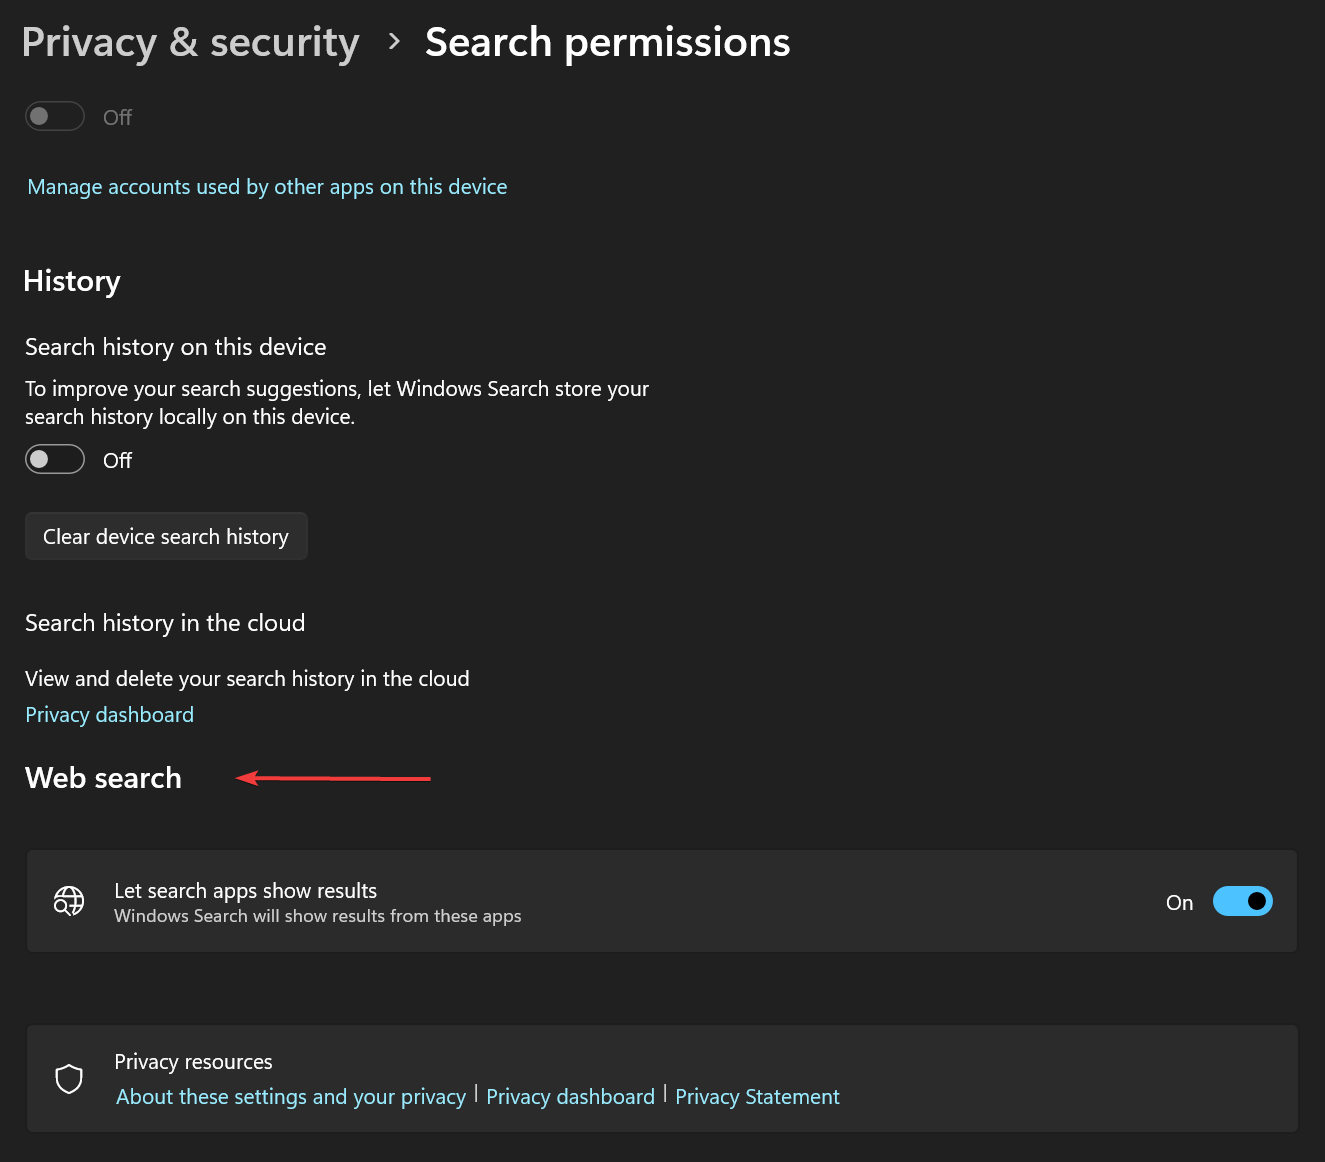1325x1162 pixels.
Task: Go back to Privacy & security breadcrumb
Action: point(190,43)
